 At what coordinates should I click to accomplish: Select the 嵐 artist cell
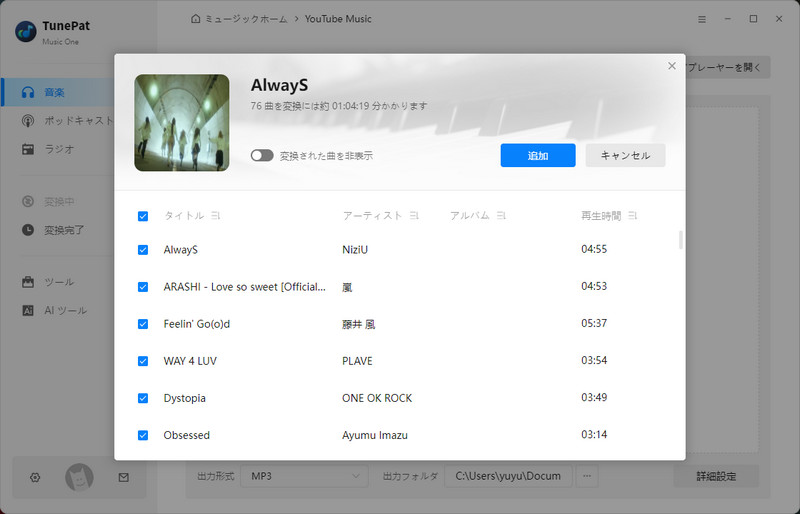point(347,287)
